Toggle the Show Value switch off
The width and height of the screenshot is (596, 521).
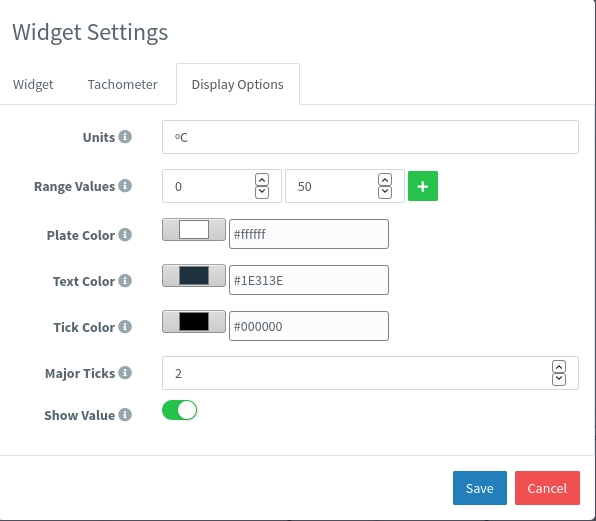click(x=179, y=410)
